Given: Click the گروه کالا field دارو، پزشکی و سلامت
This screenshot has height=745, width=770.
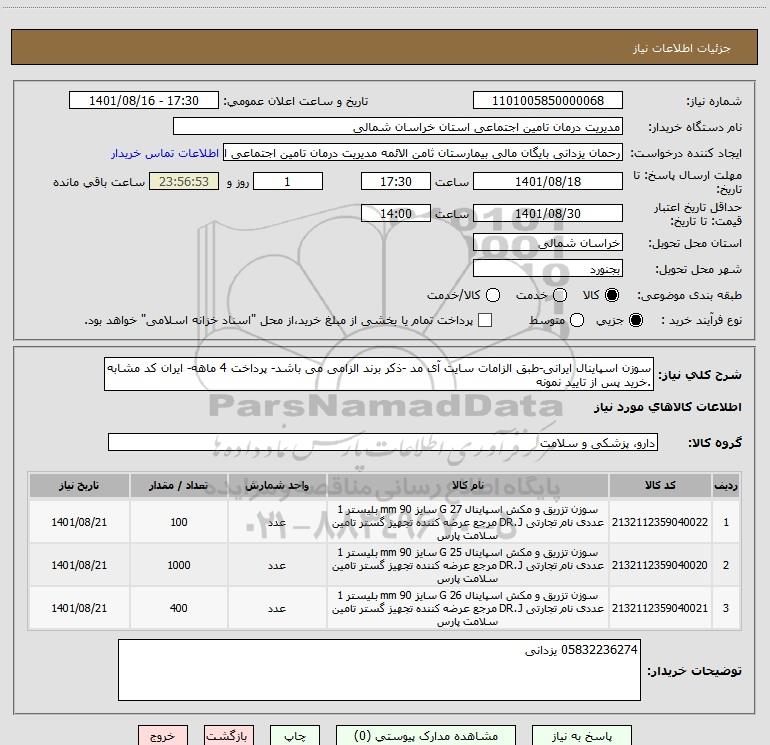Looking at the screenshot, I should point(383,442).
